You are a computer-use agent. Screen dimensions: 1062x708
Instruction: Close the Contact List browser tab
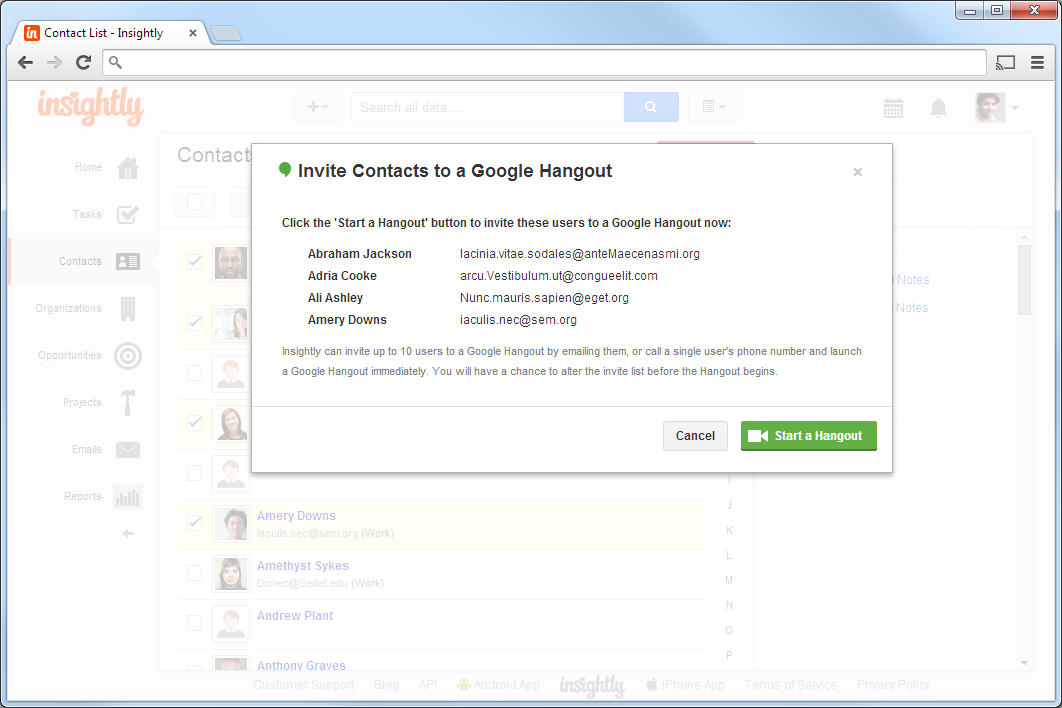(193, 33)
